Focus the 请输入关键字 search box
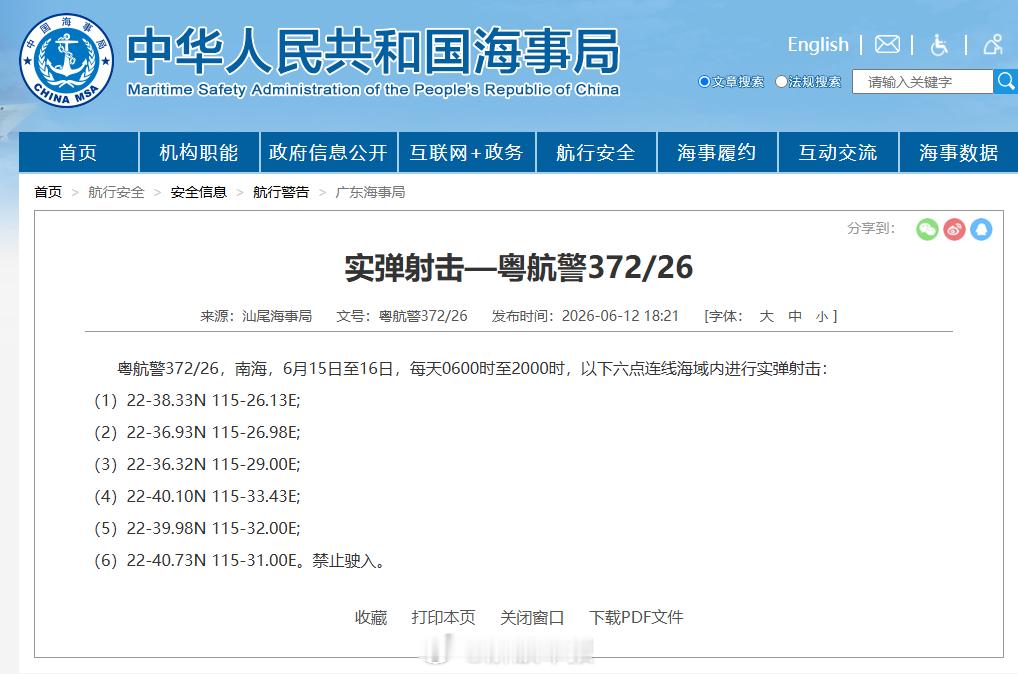Viewport: 1018px width, 674px height. [923, 82]
